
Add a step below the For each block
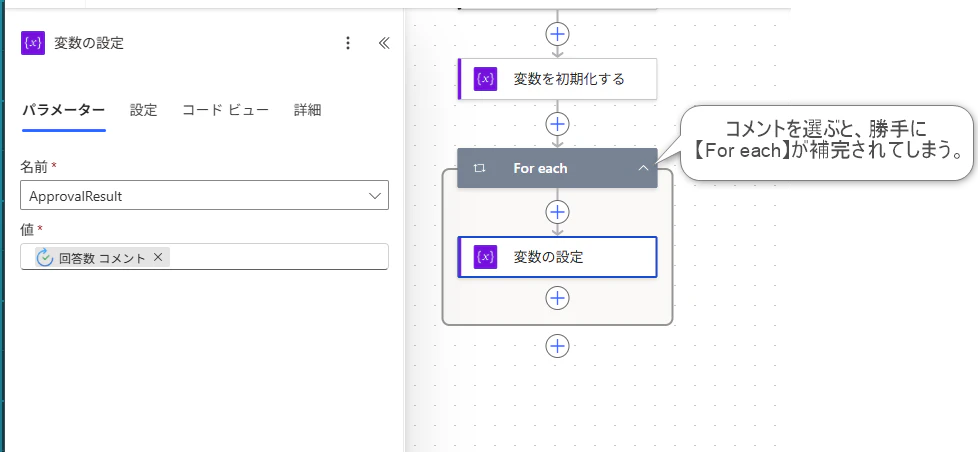[x=557, y=345]
